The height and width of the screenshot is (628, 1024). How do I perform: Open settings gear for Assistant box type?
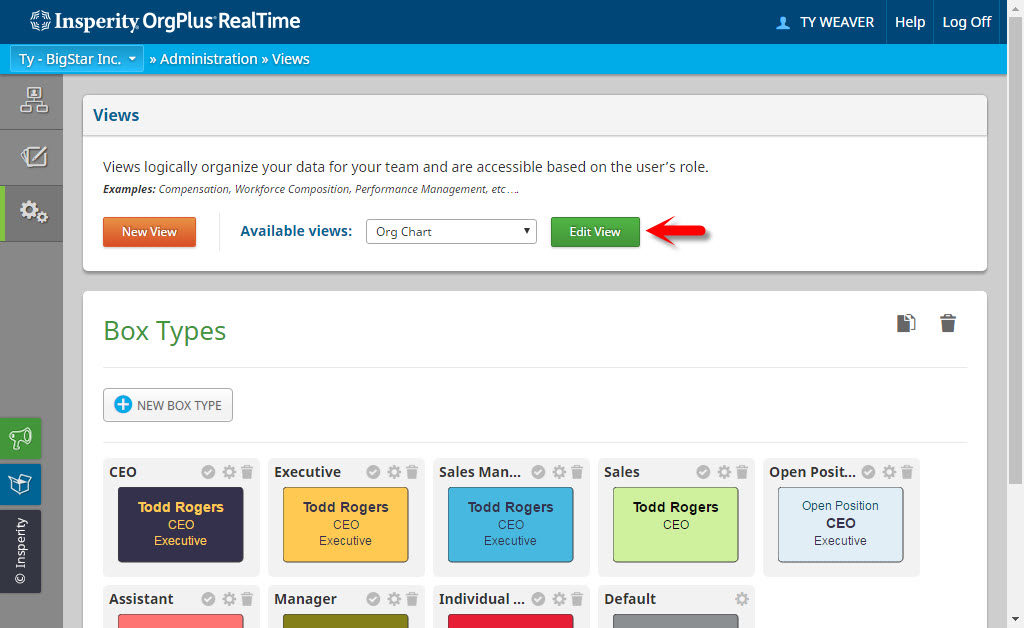tap(229, 599)
